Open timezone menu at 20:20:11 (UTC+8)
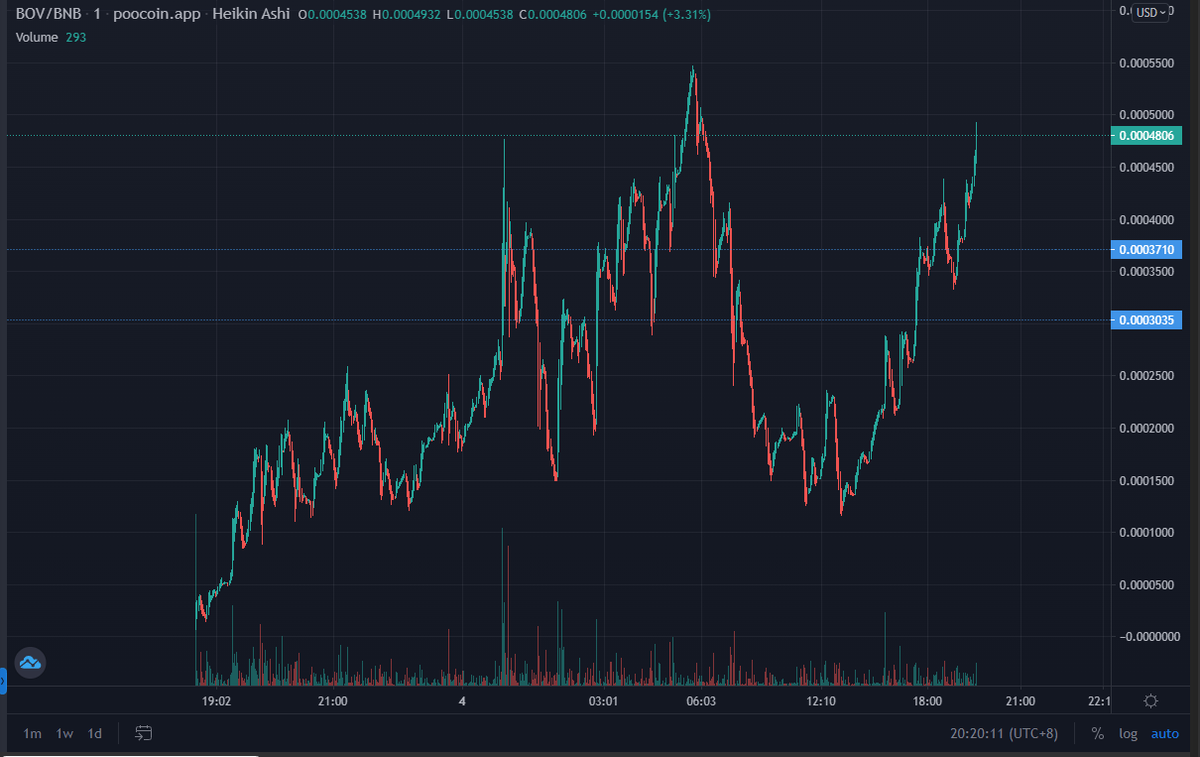This screenshot has width=1200, height=757. 1004,733
